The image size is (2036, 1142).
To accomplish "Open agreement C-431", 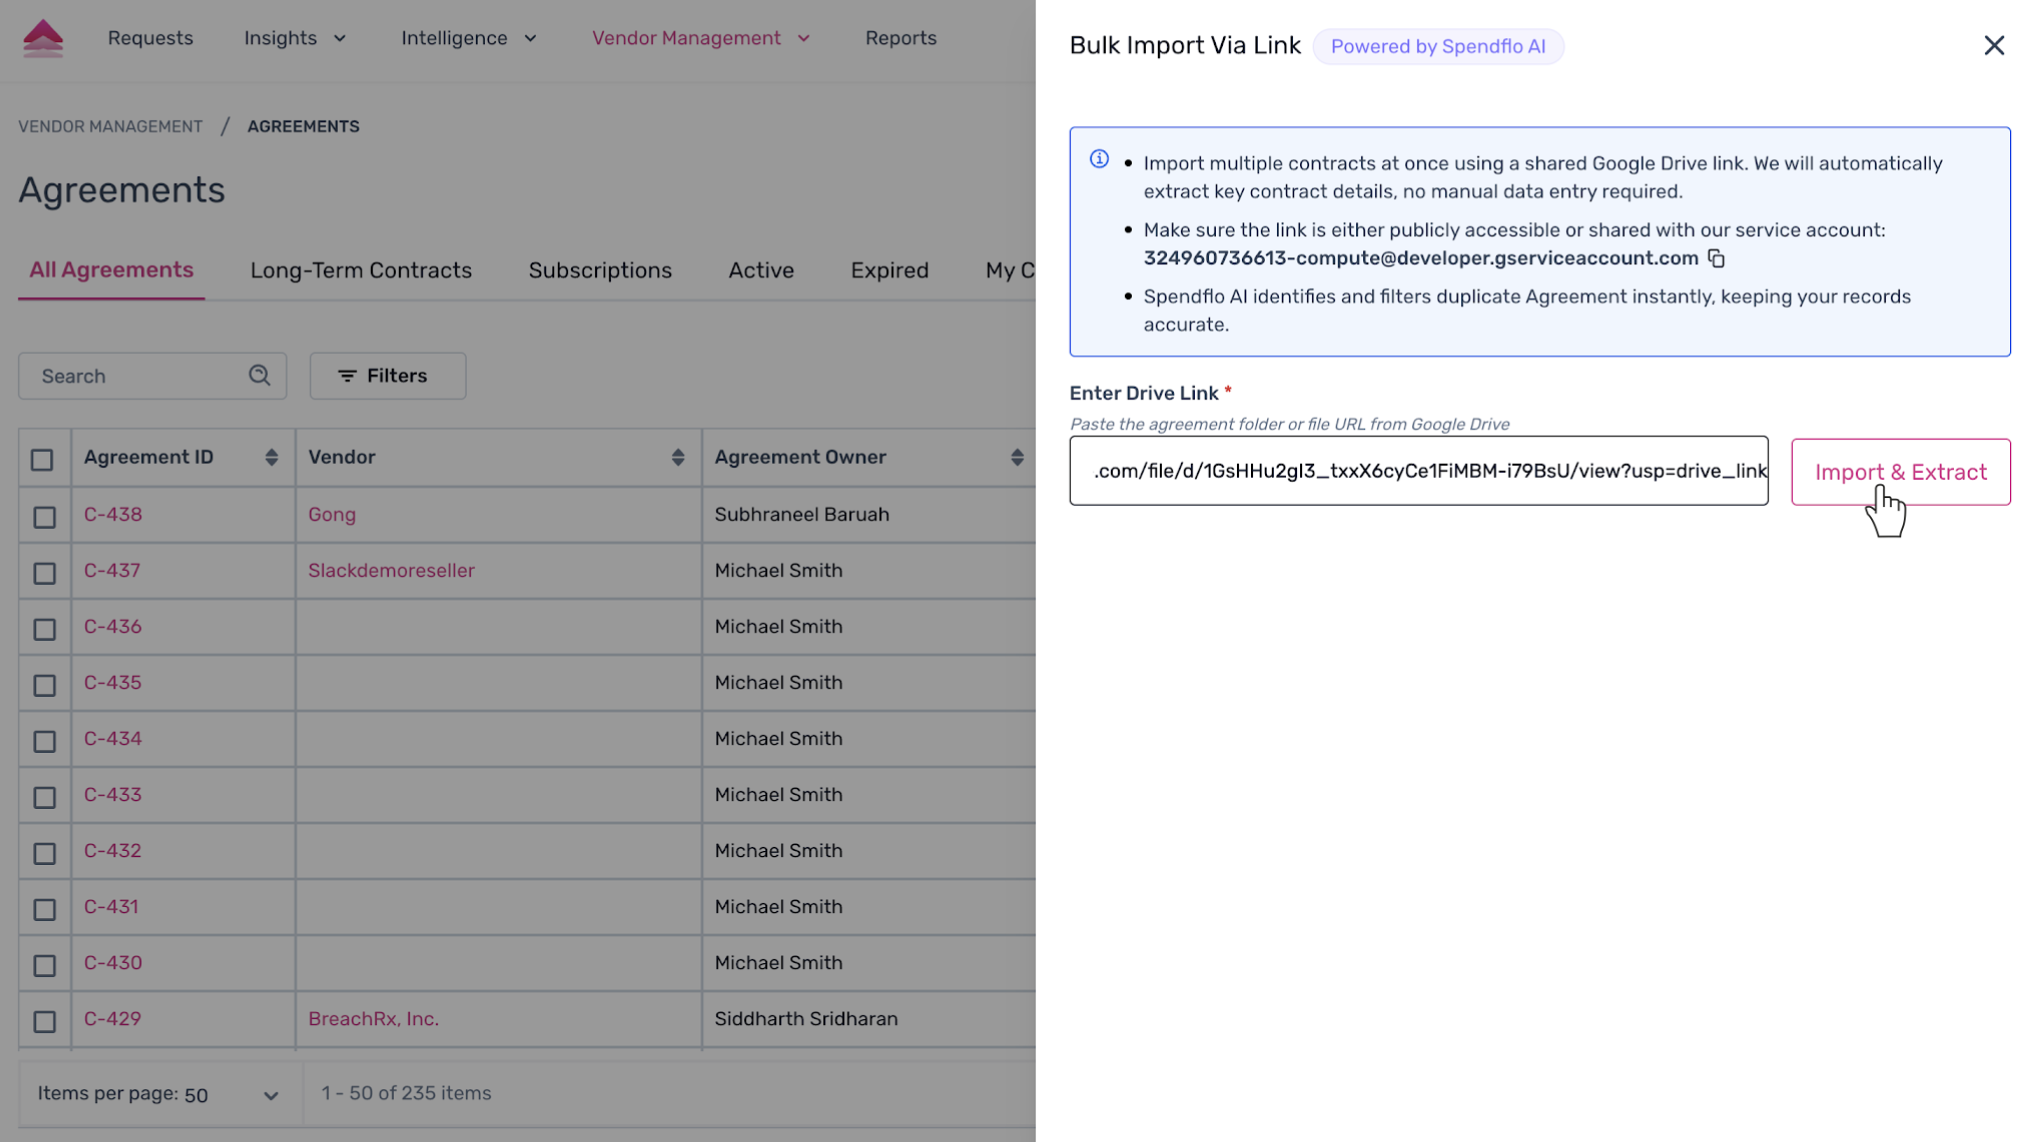I will [111, 906].
